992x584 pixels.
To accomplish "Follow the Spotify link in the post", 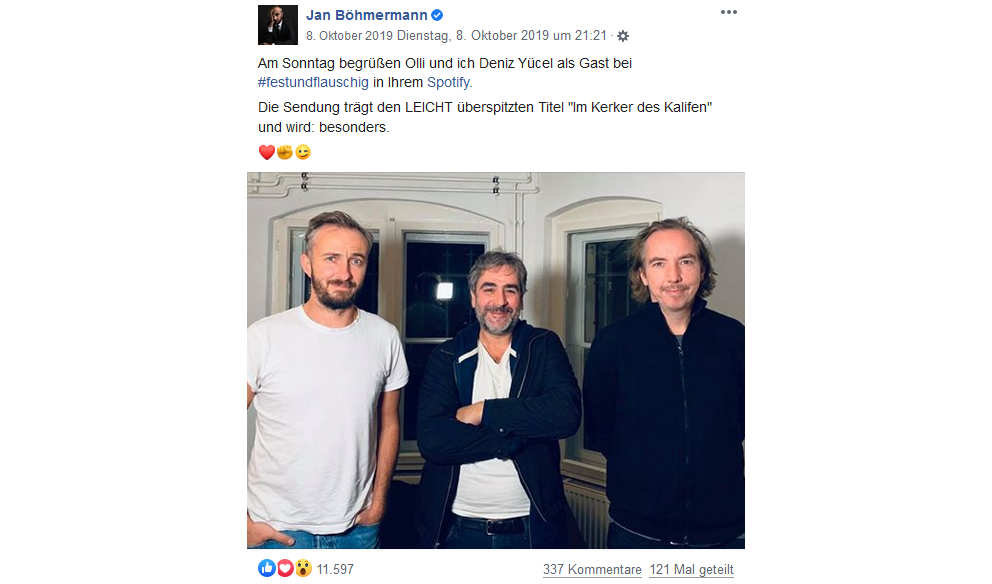I will click(448, 82).
